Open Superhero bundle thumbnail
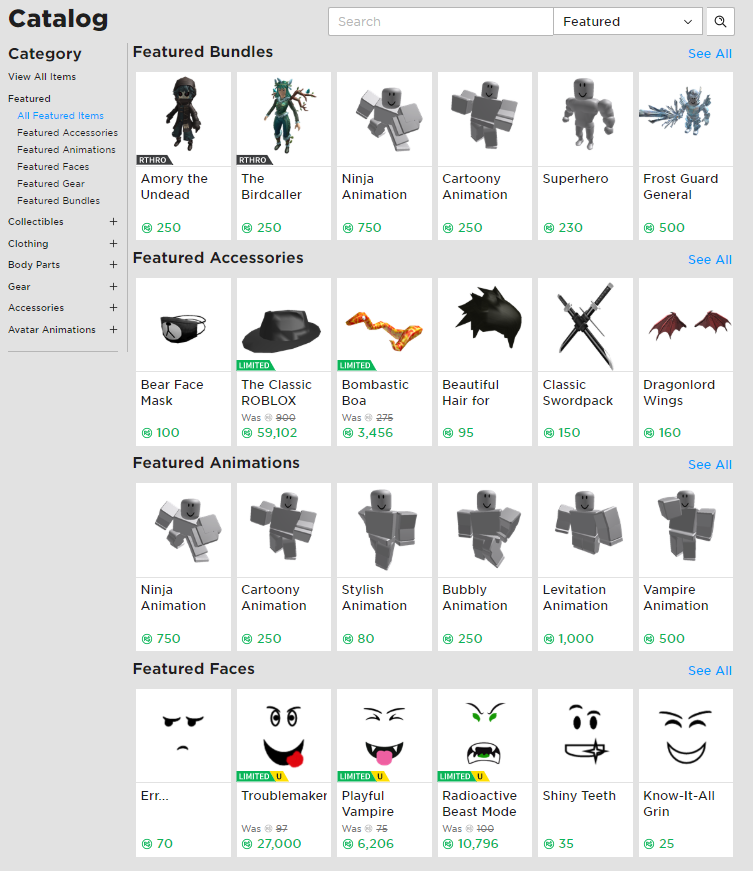Image resolution: width=753 pixels, height=871 pixels. pos(585,119)
